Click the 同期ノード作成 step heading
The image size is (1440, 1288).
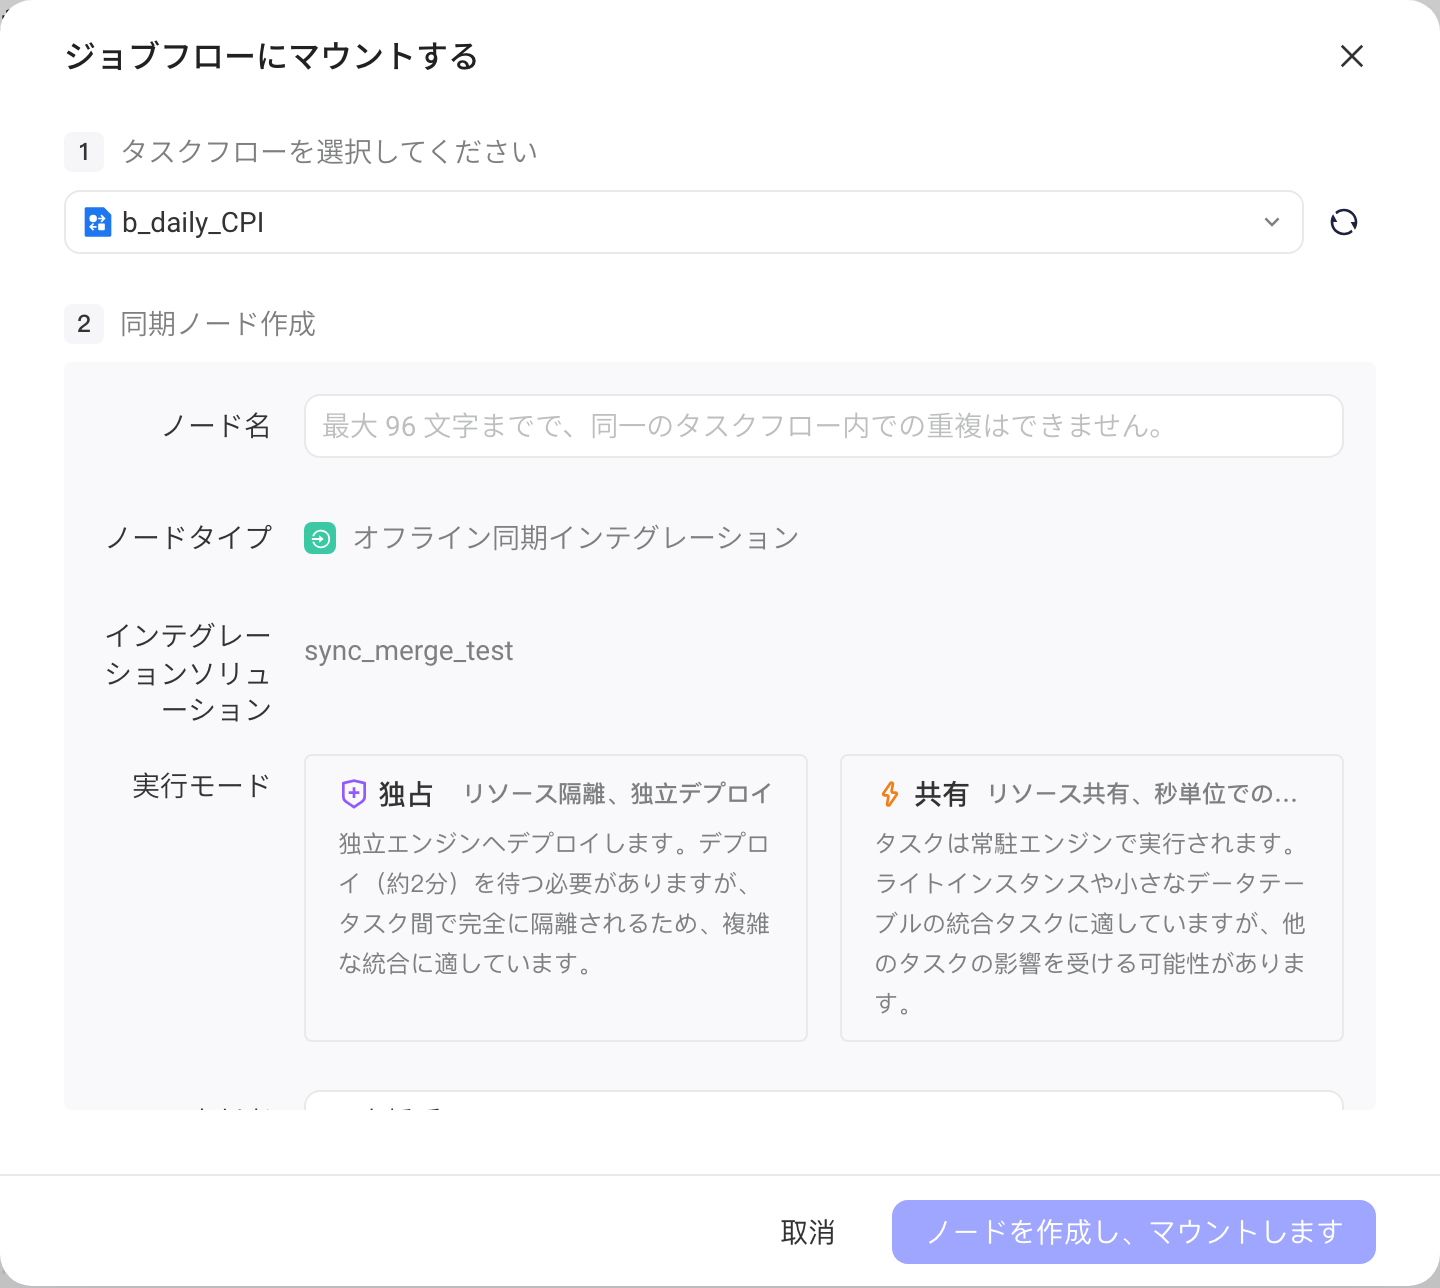tap(218, 324)
